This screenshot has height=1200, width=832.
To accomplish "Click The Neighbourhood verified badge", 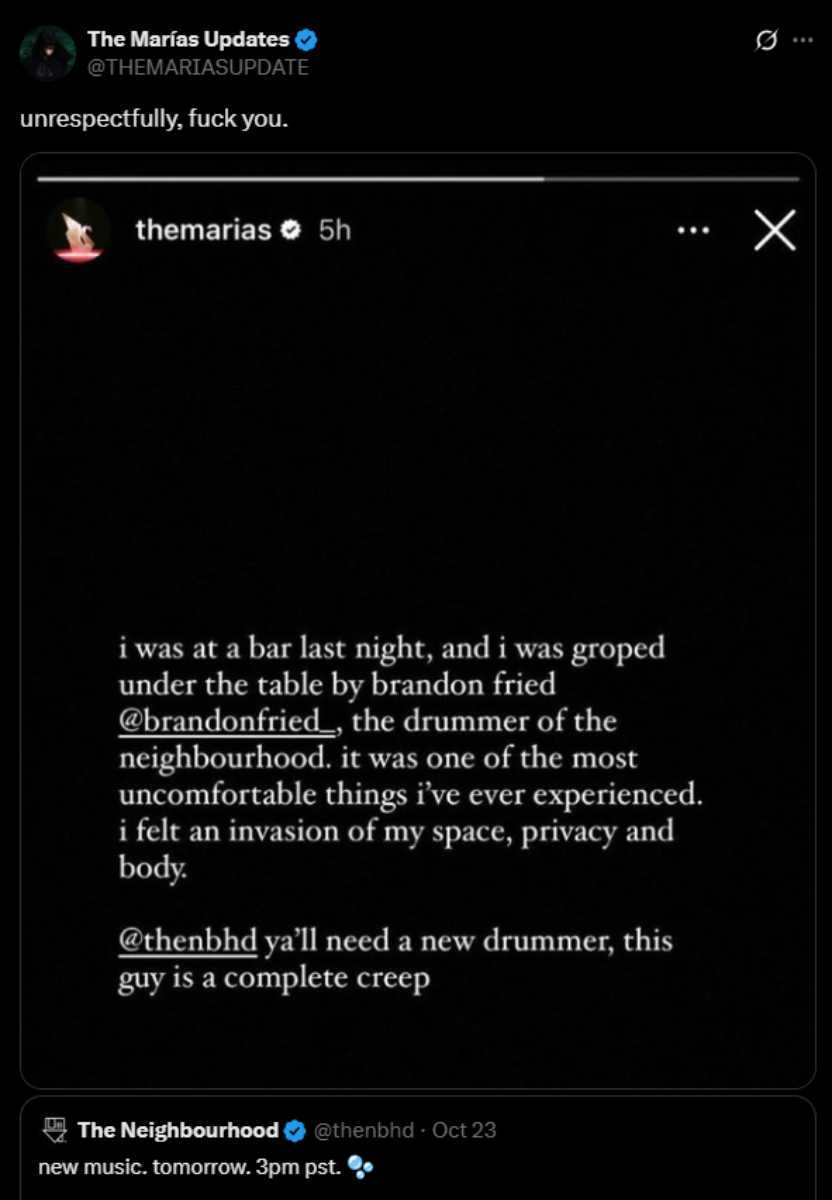I will pyautogui.click(x=295, y=1131).
